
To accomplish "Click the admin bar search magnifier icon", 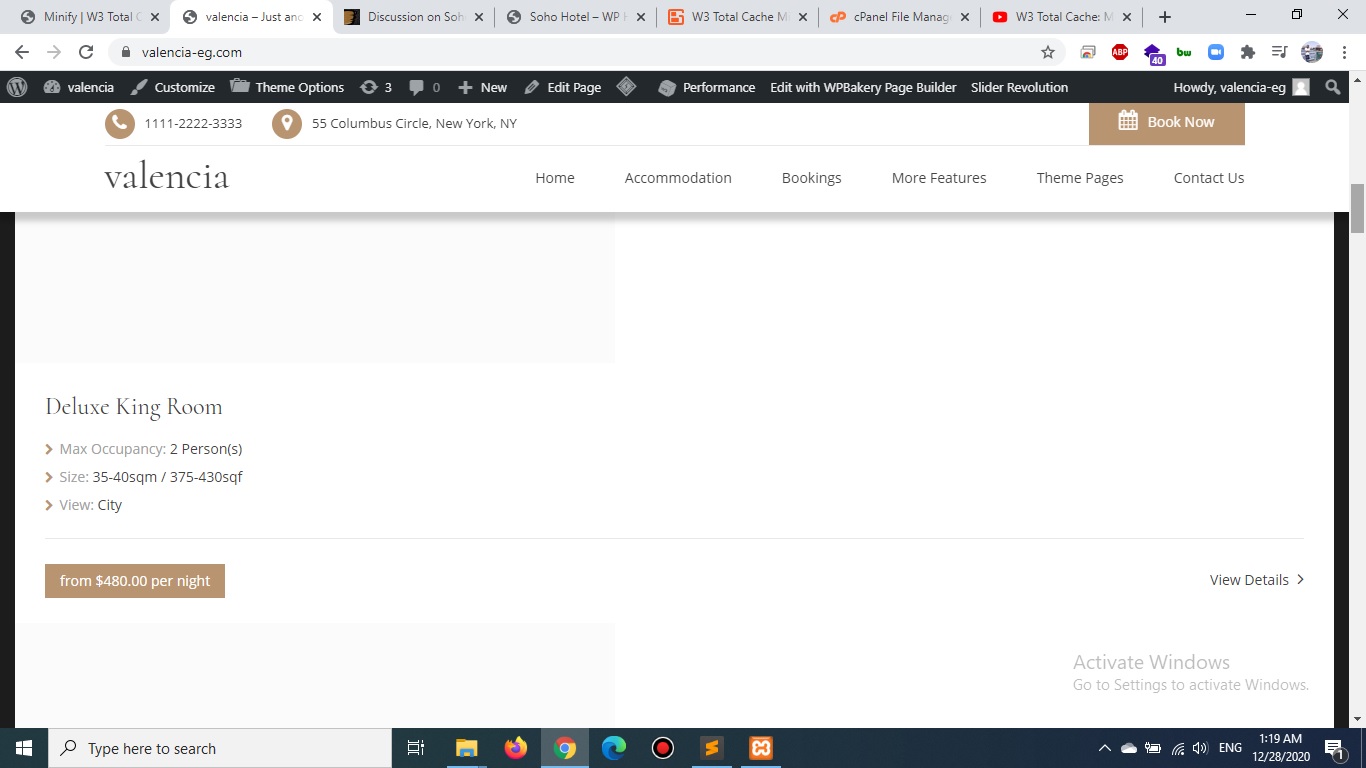I will click(x=1332, y=87).
